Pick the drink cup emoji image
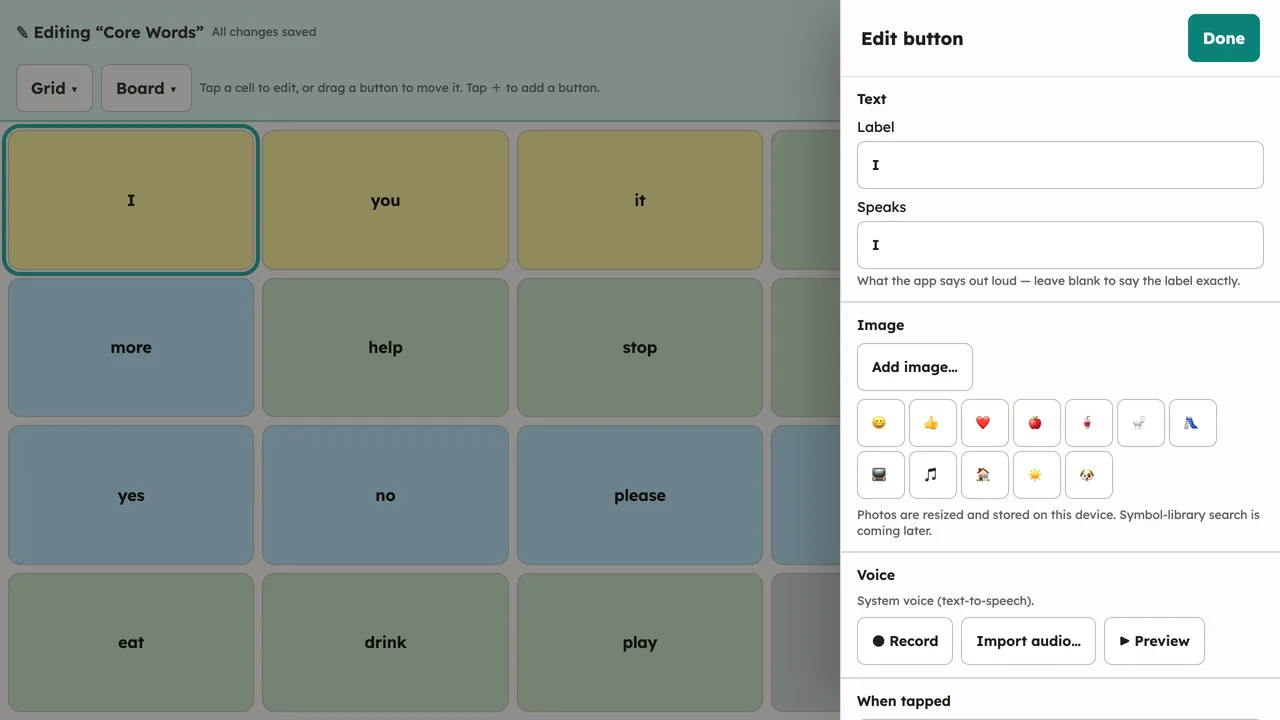 coord(1089,423)
